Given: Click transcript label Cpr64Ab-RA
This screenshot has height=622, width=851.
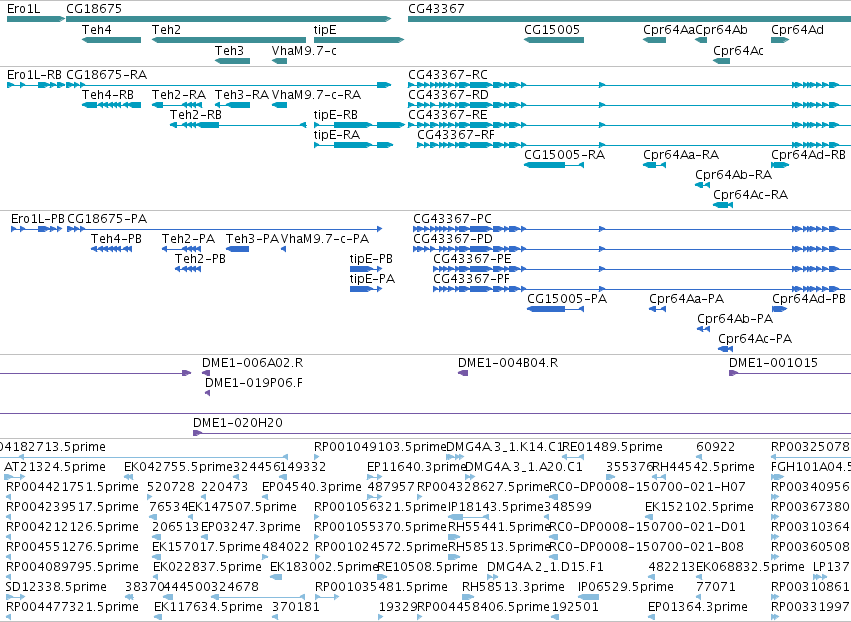Looking at the screenshot, I should (x=733, y=175).
